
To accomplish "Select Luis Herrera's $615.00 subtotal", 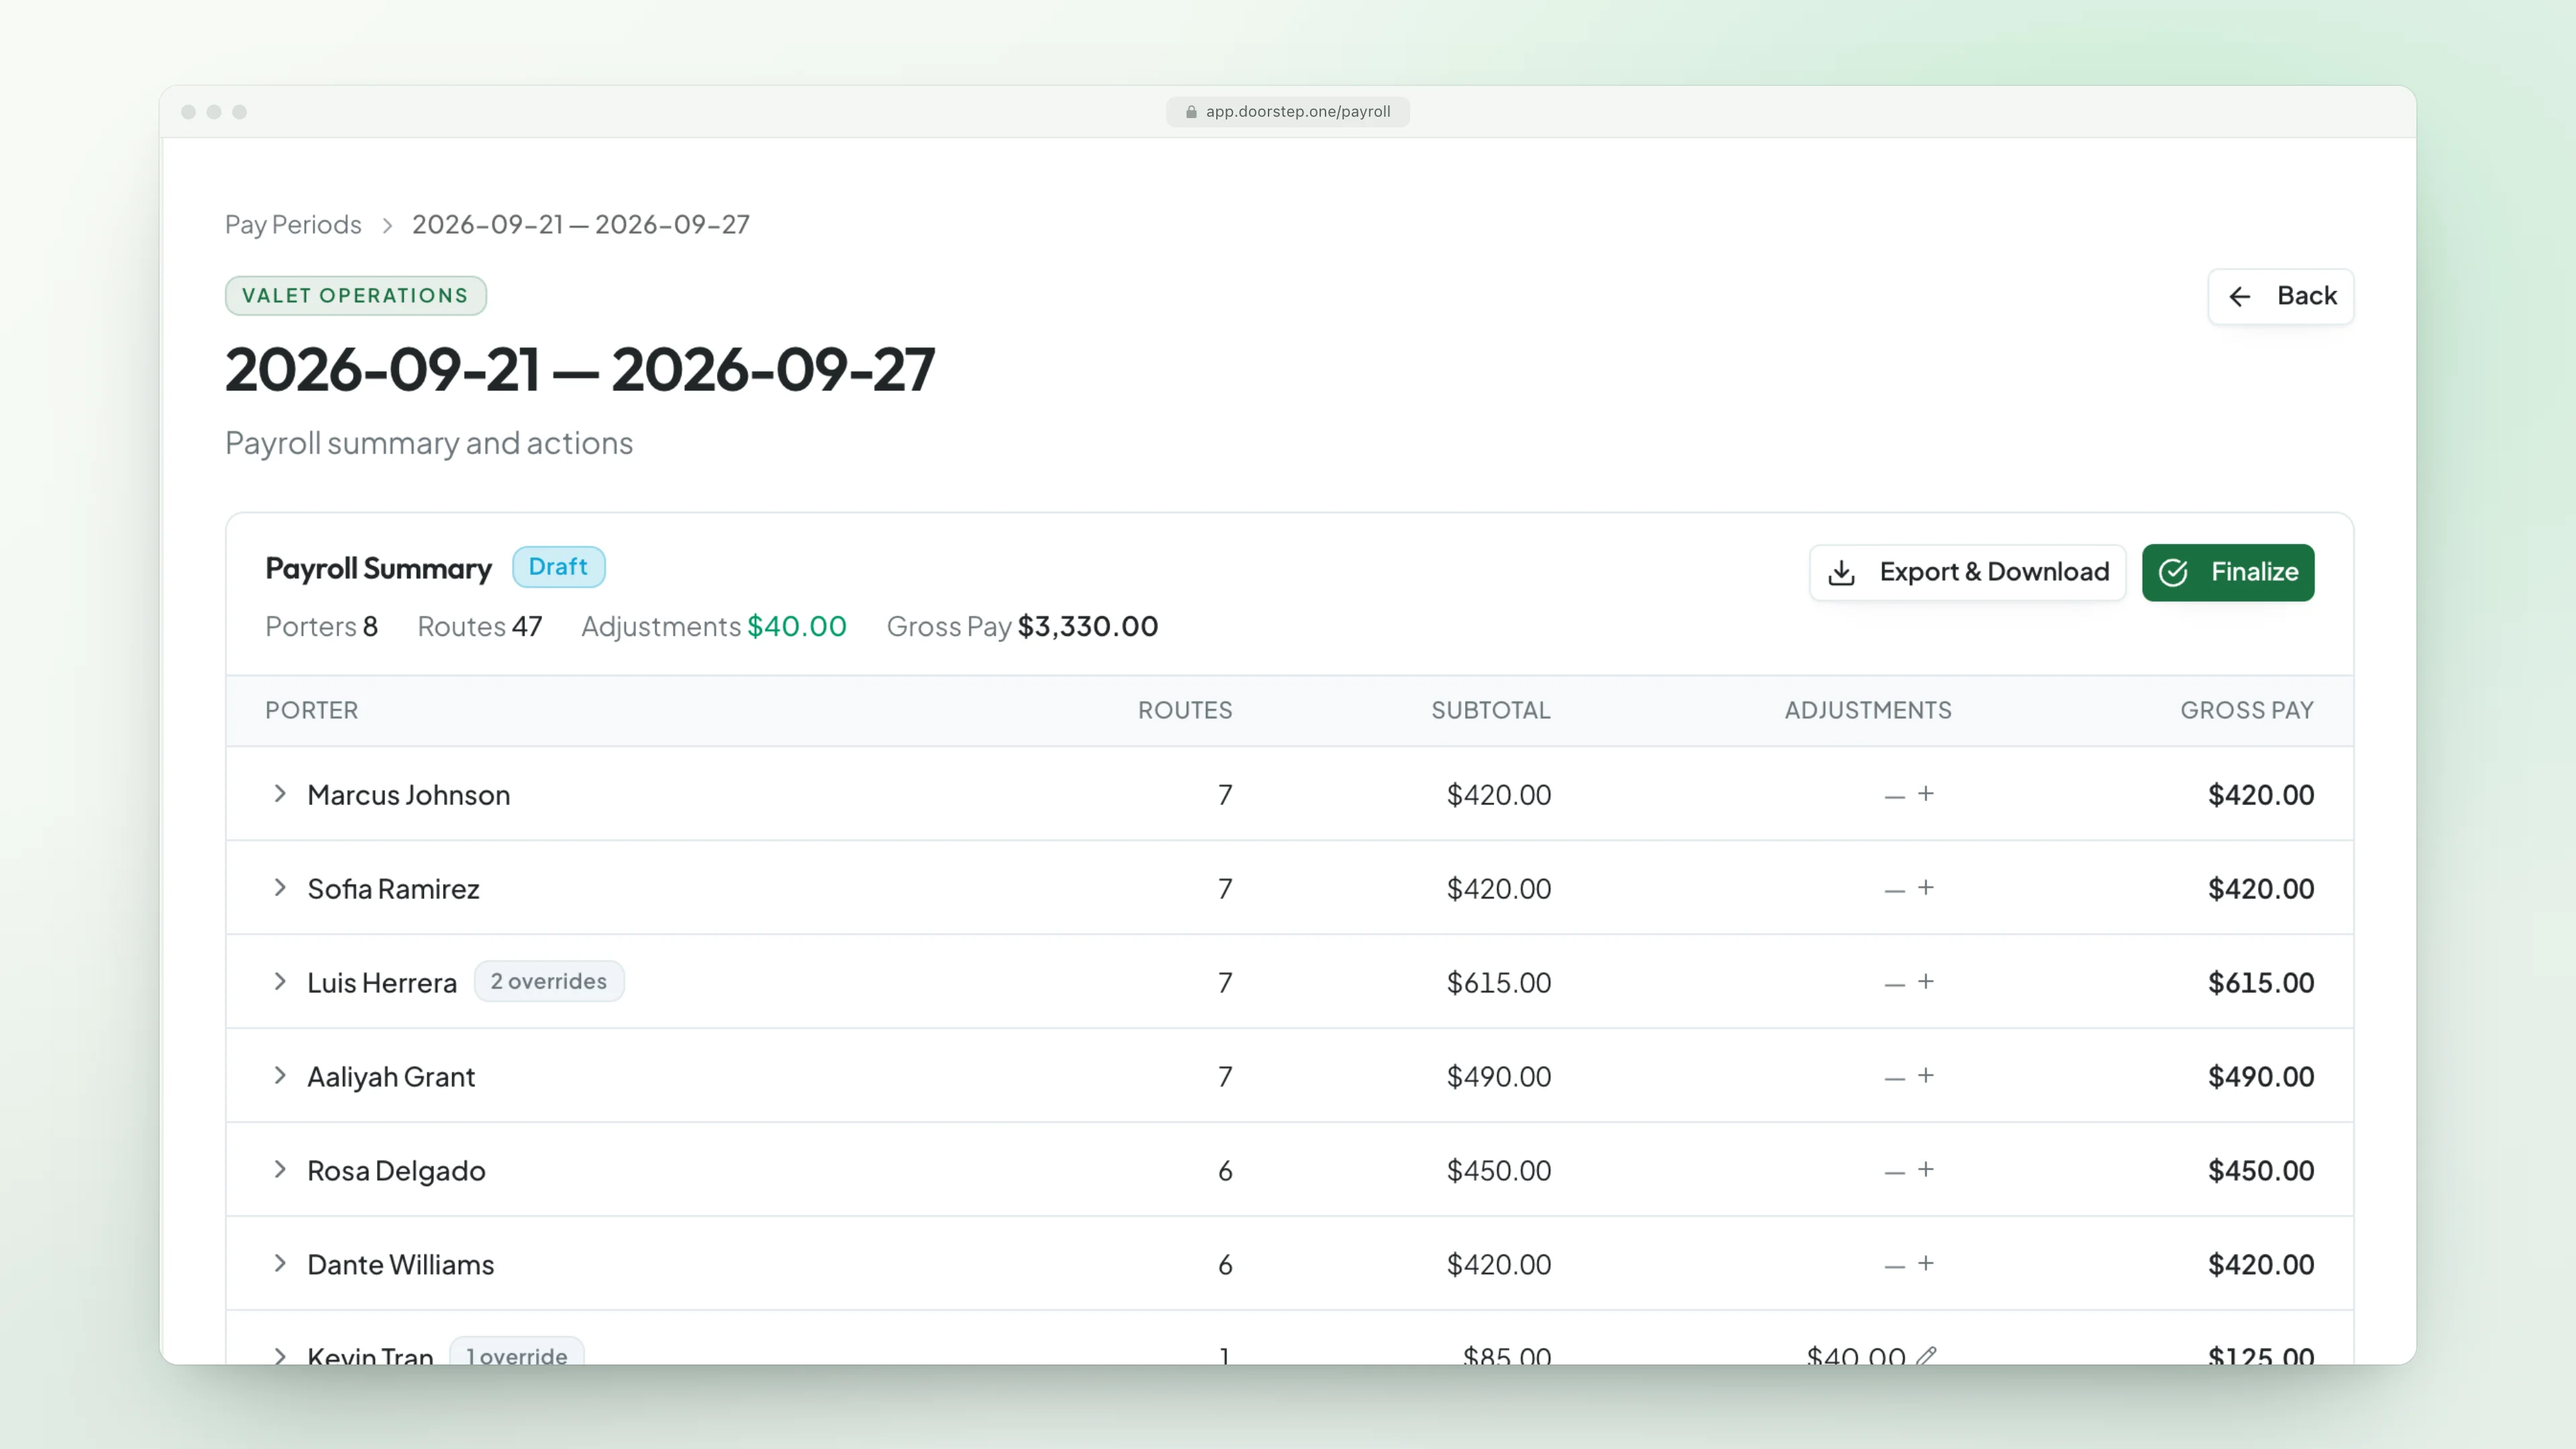I will coord(1499,983).
